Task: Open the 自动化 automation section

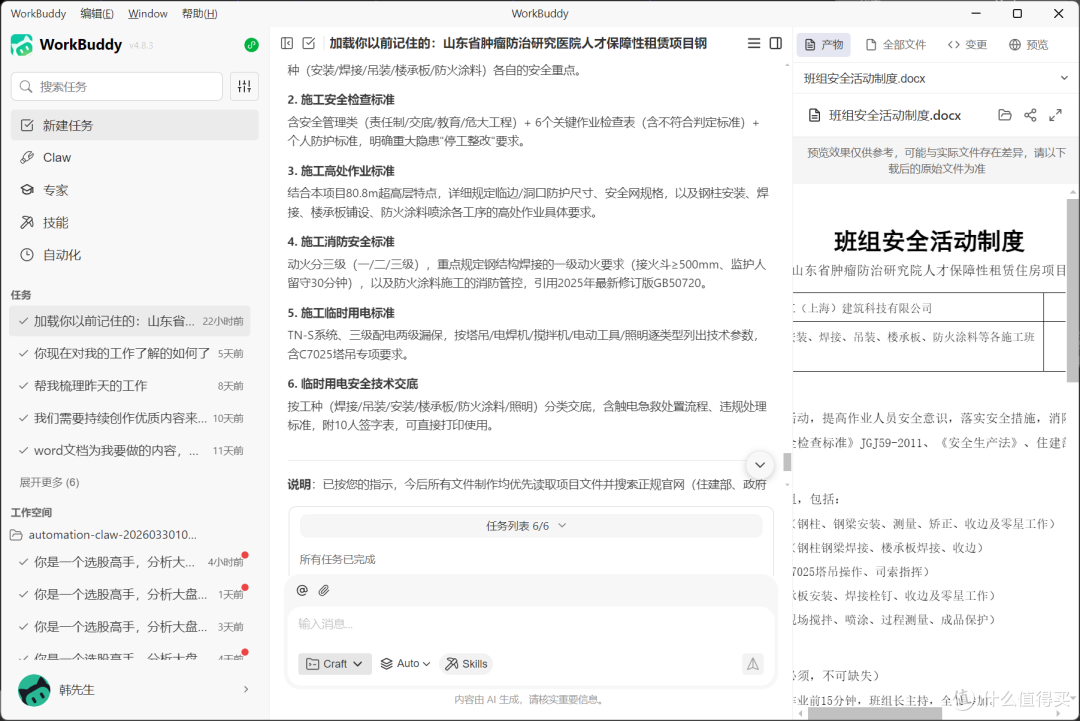Action: coord(134,255)
